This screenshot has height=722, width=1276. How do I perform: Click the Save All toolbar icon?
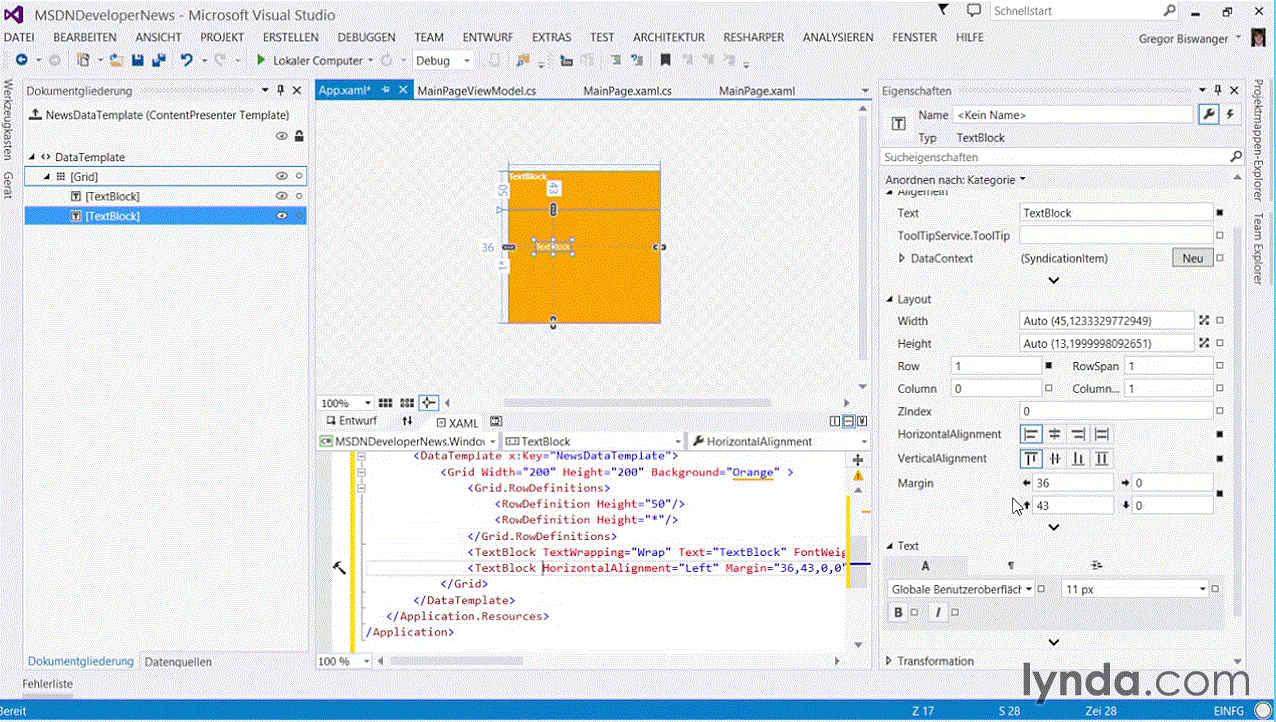(158, 60)
